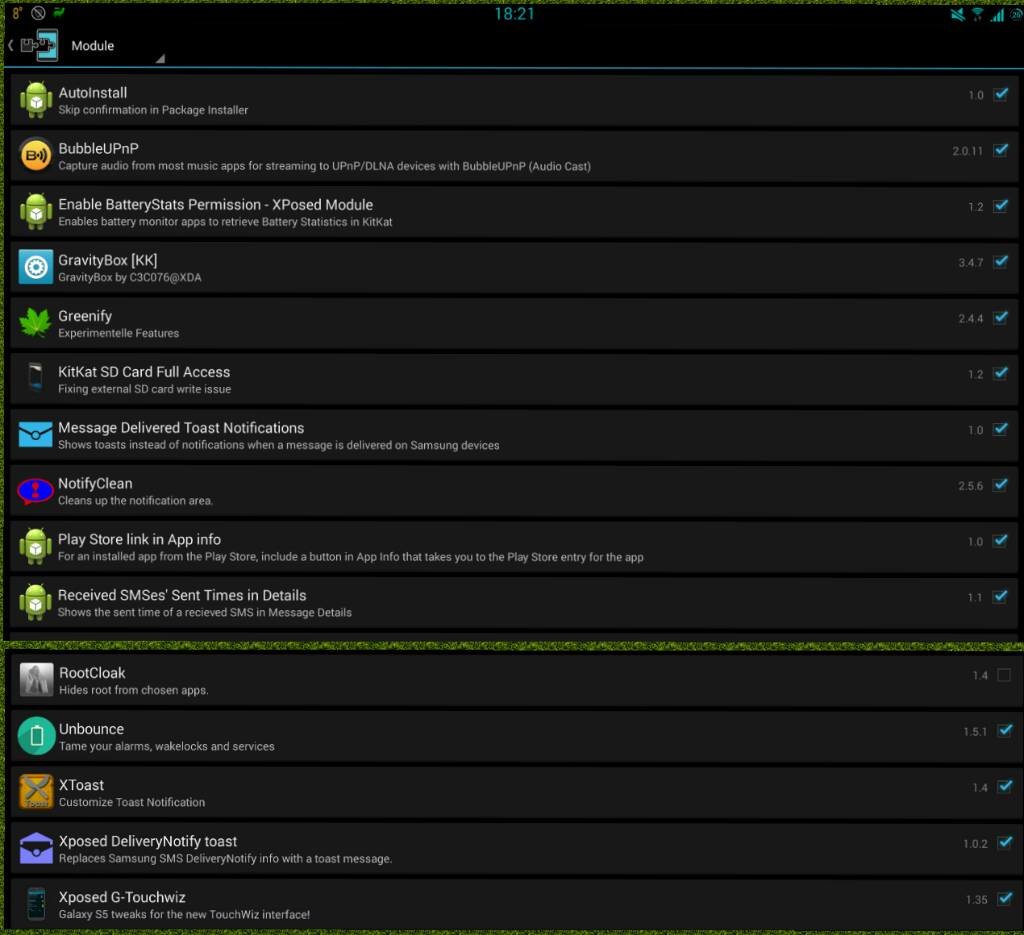Toggle the XToast checkbox

[x=1004, y=787]
